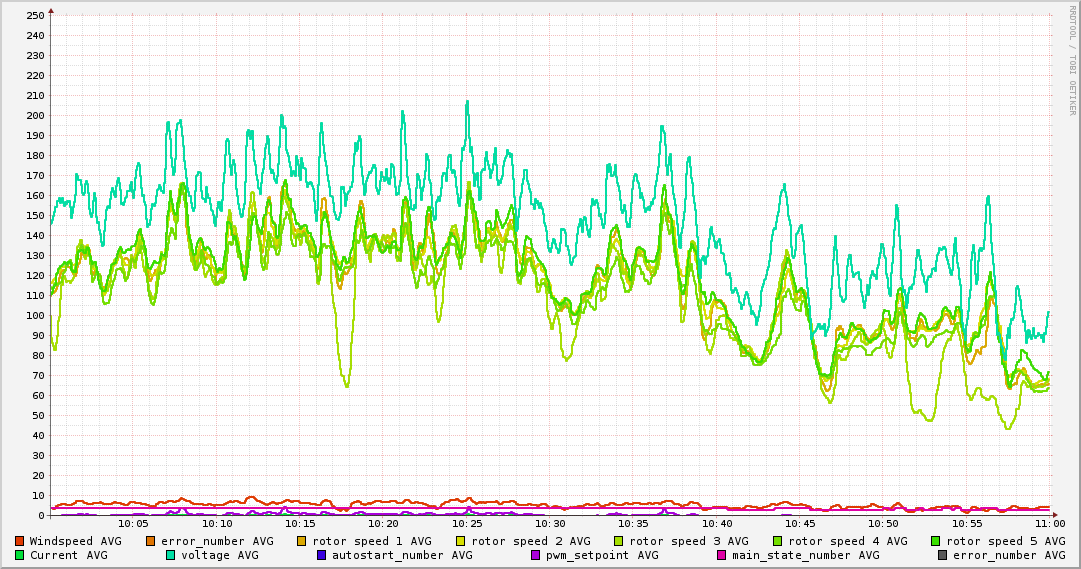Select the 'rotor speed 3 AVG' legend label
Viewport: 1081px width, 569px height.
pos(689,541)
